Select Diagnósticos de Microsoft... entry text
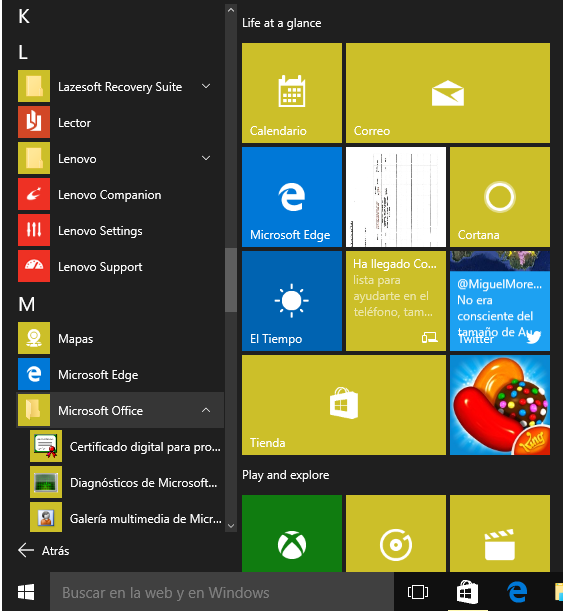The image size is (563, 611). tap(144, 483)
